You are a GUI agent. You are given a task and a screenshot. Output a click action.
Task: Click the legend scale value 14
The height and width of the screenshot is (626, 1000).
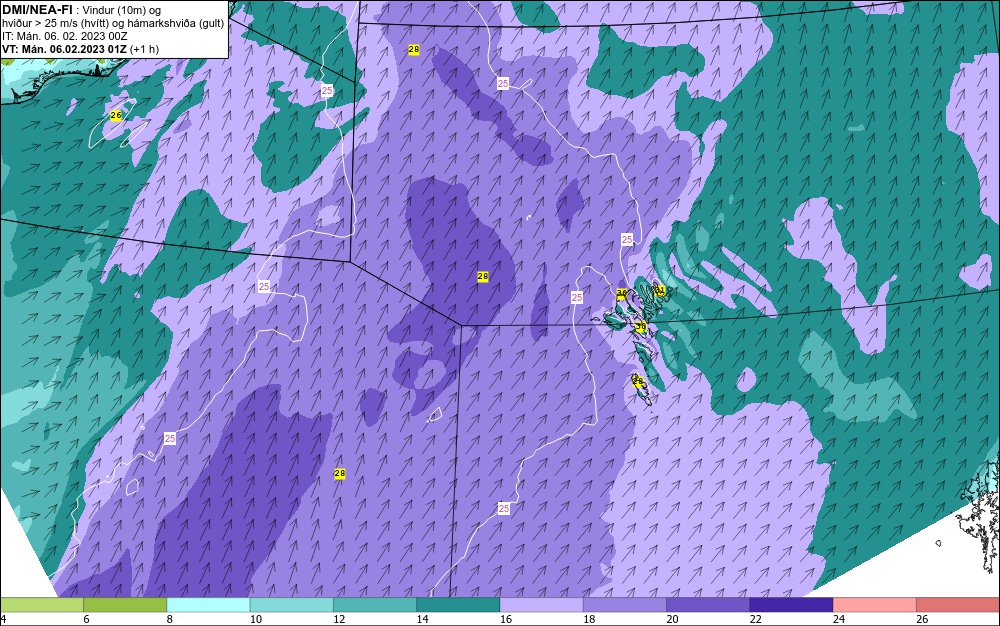tap(422, 619)
